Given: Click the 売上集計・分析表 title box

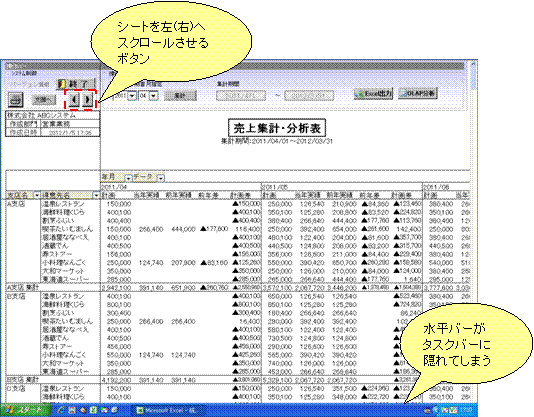Looking at the screenshot, I should click(x=277, y=128).
